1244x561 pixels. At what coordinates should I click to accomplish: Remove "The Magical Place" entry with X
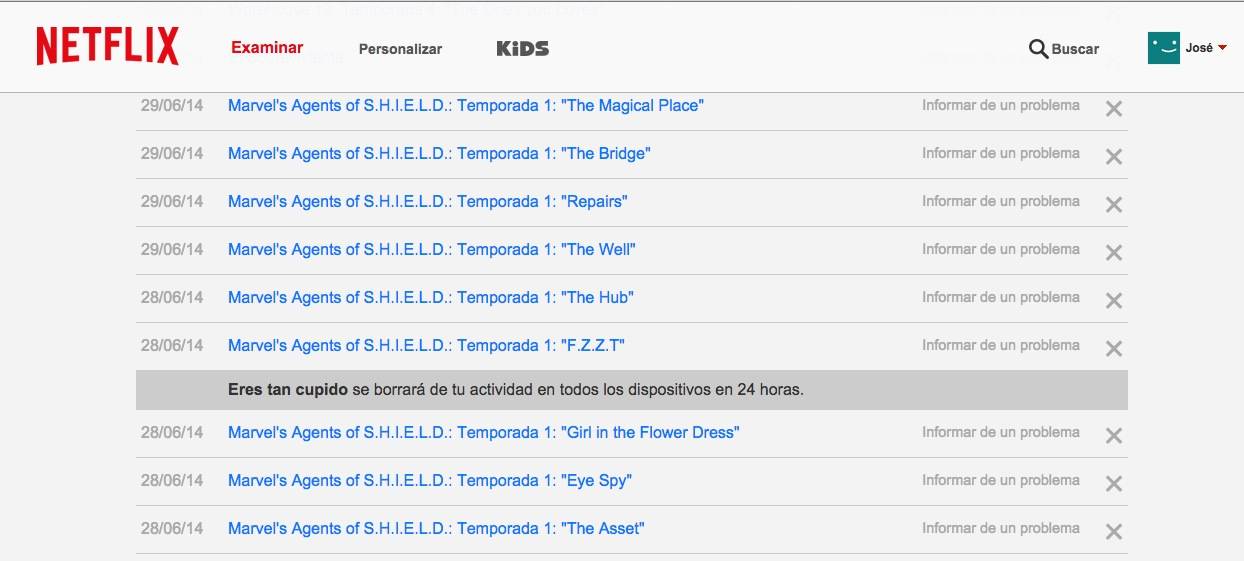tap(1114, 108)
